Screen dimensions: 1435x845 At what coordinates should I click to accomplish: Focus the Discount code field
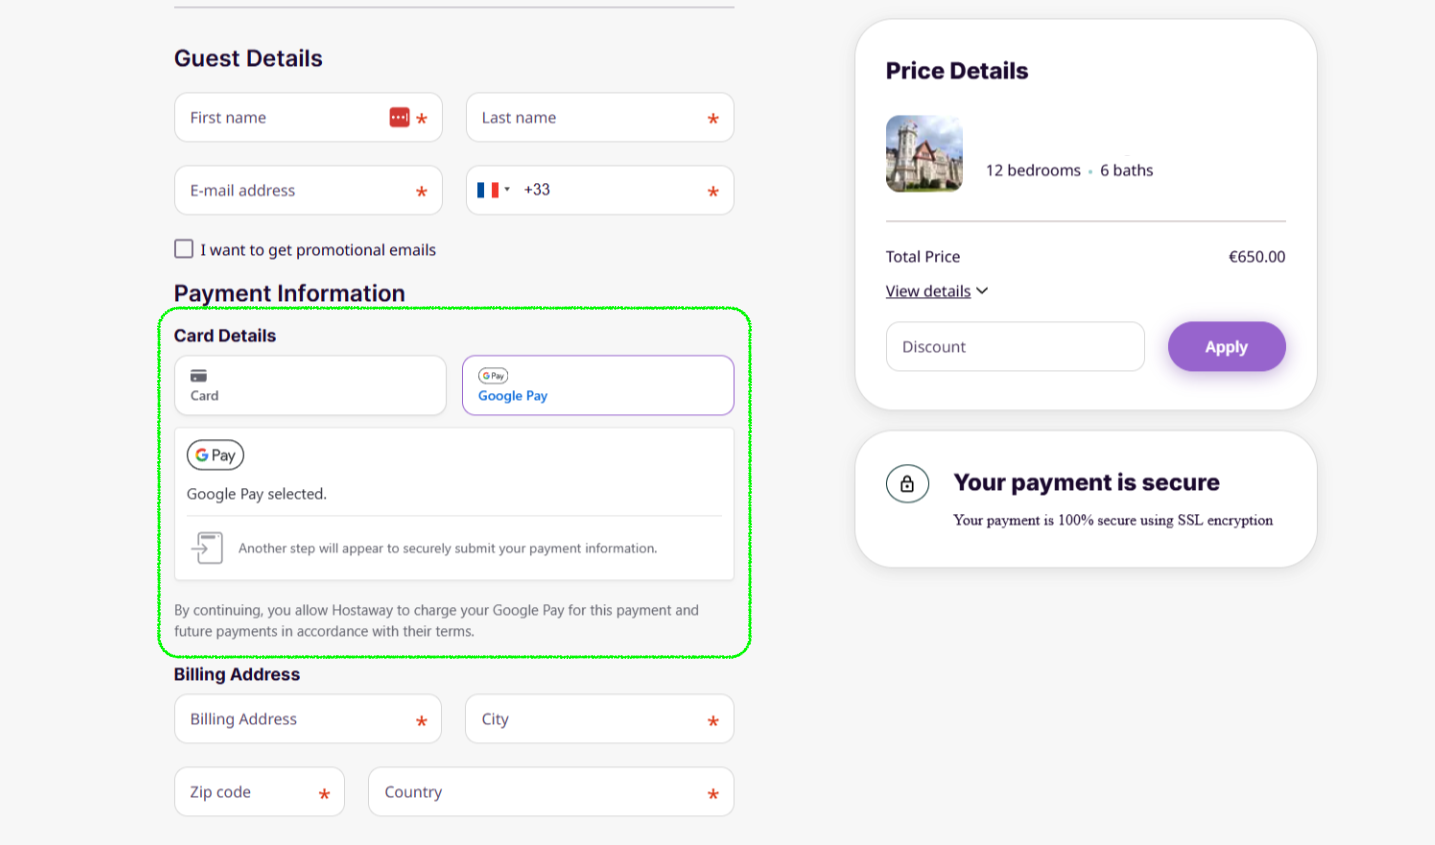click(1015, 347)
